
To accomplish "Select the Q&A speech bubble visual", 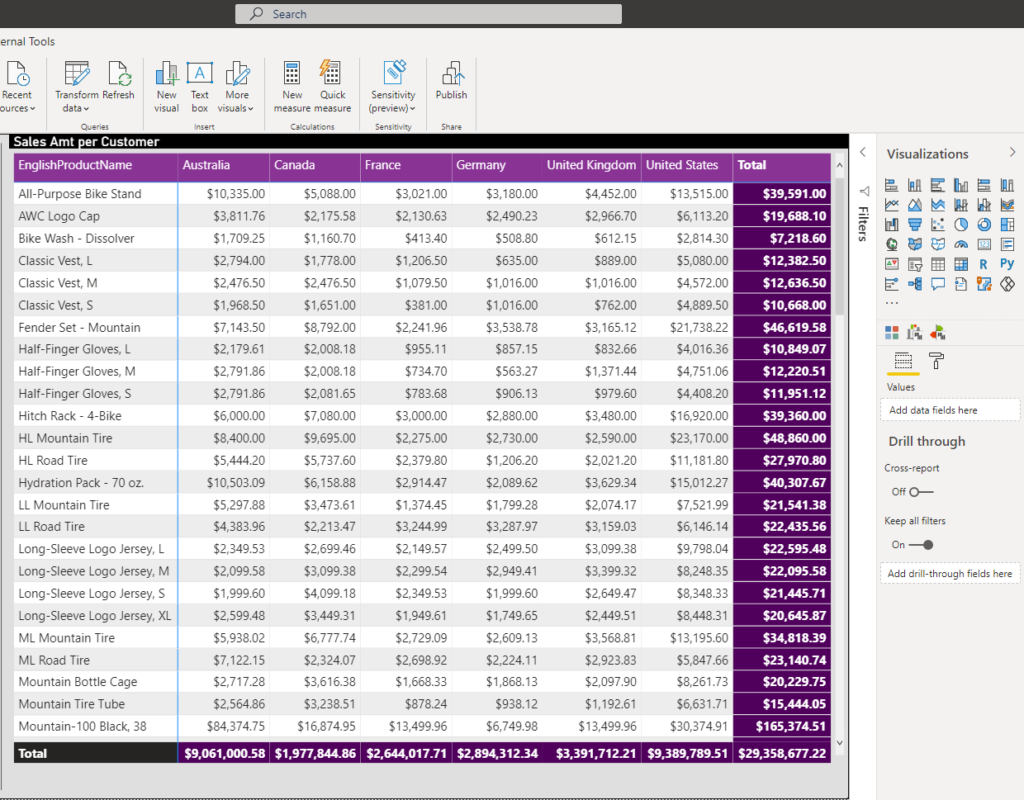I will [x=938, y=283].
